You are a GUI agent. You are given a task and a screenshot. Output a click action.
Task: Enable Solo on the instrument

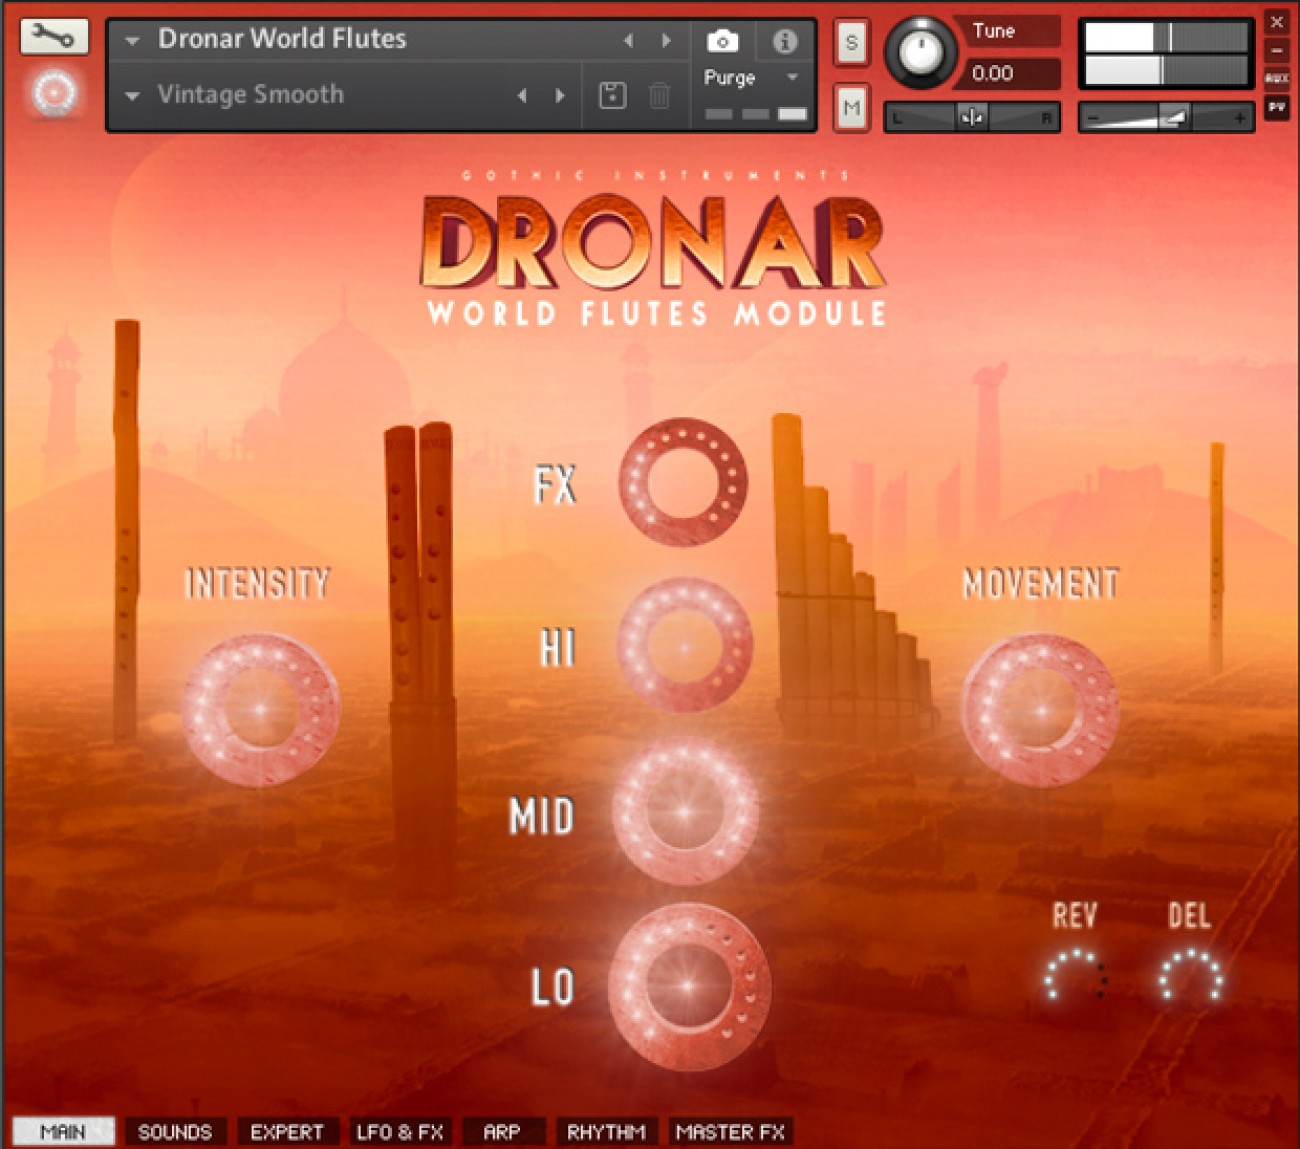tap(851, 42)
